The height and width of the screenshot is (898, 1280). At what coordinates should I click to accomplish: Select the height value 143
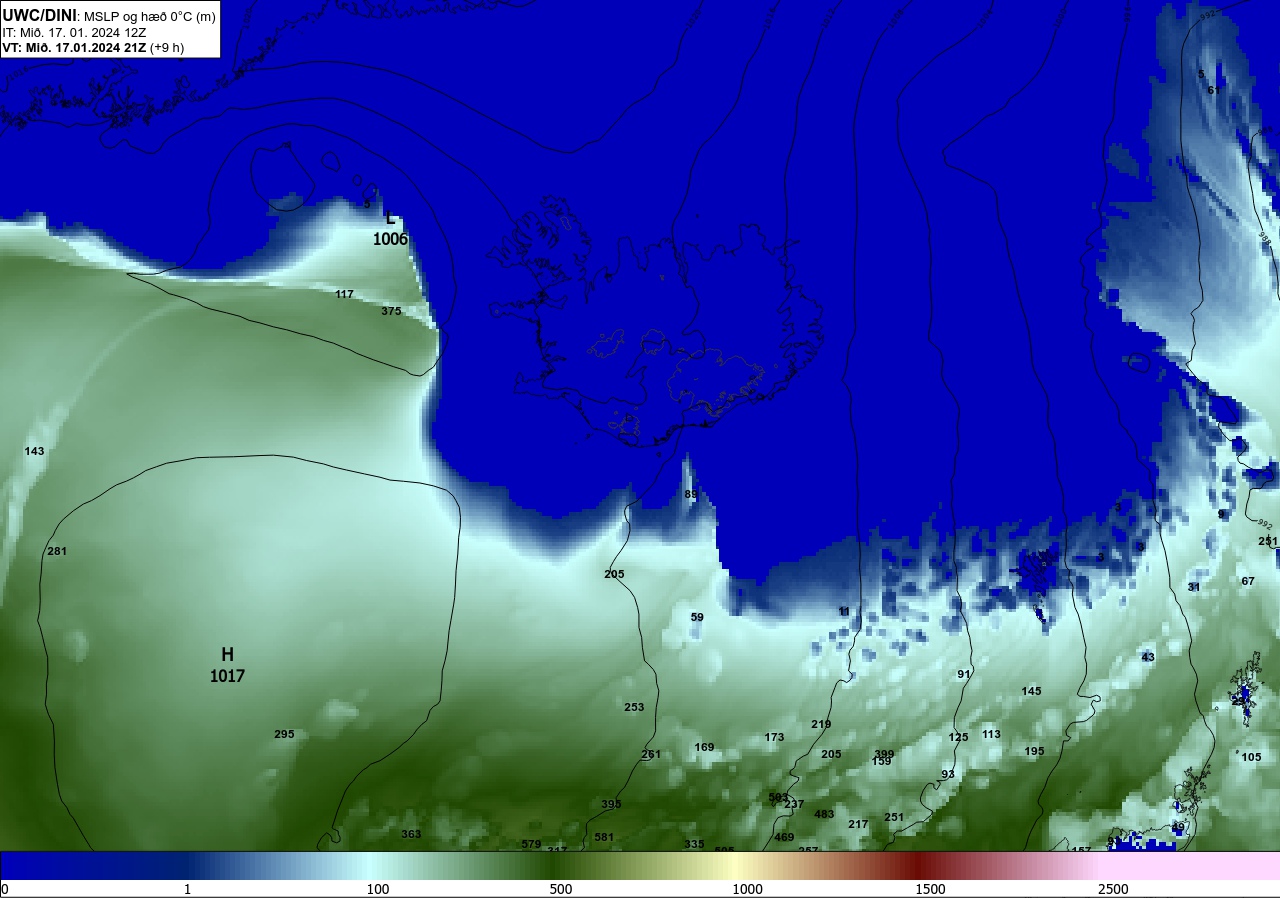coord(34,451)
